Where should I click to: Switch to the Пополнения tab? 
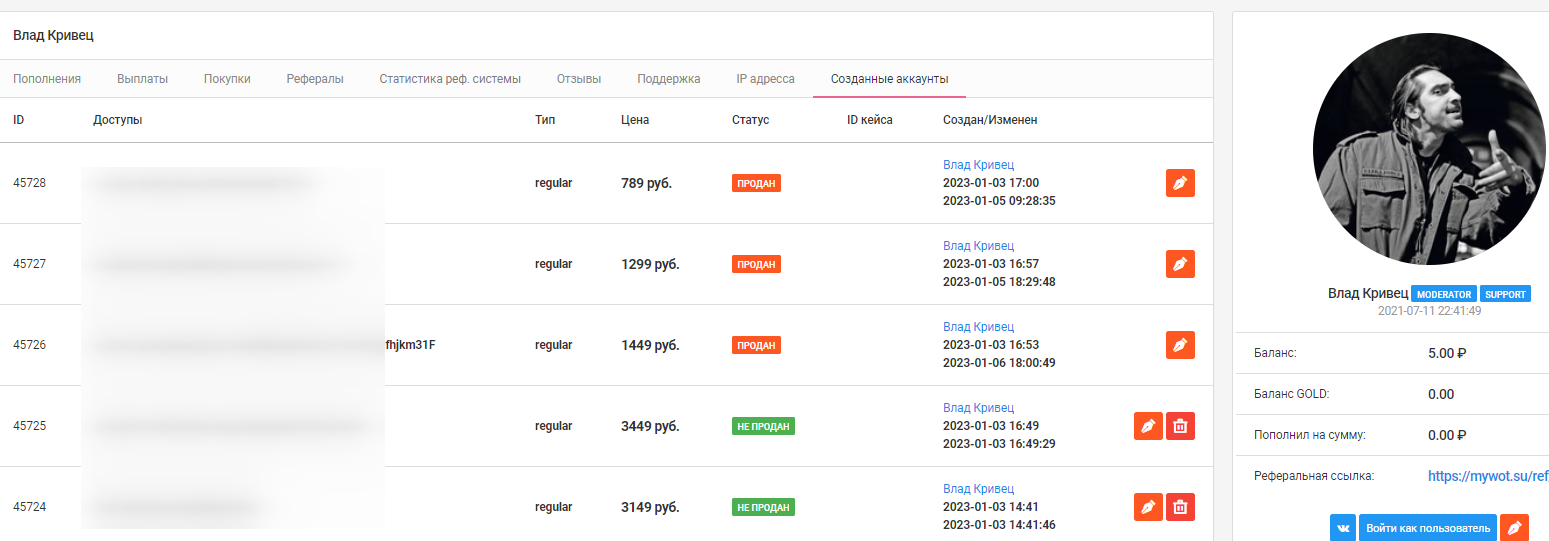click(x=47, y=79)
